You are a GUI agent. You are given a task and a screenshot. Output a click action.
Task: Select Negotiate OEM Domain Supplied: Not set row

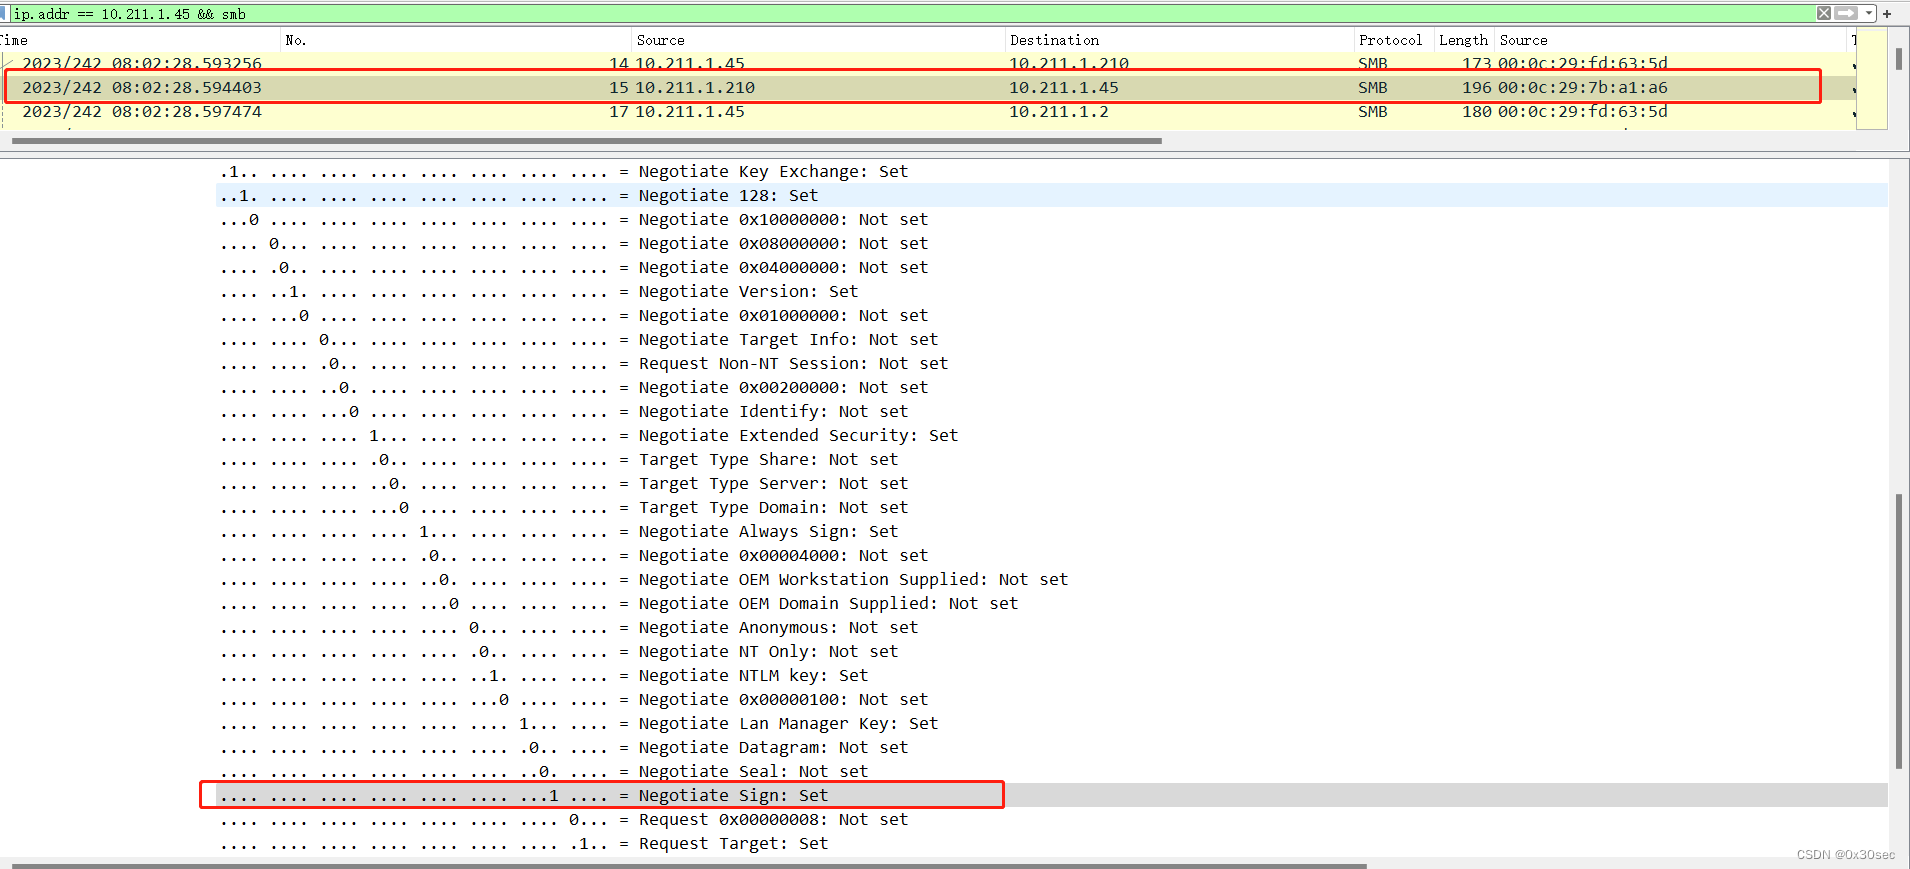coord(1052,604)
